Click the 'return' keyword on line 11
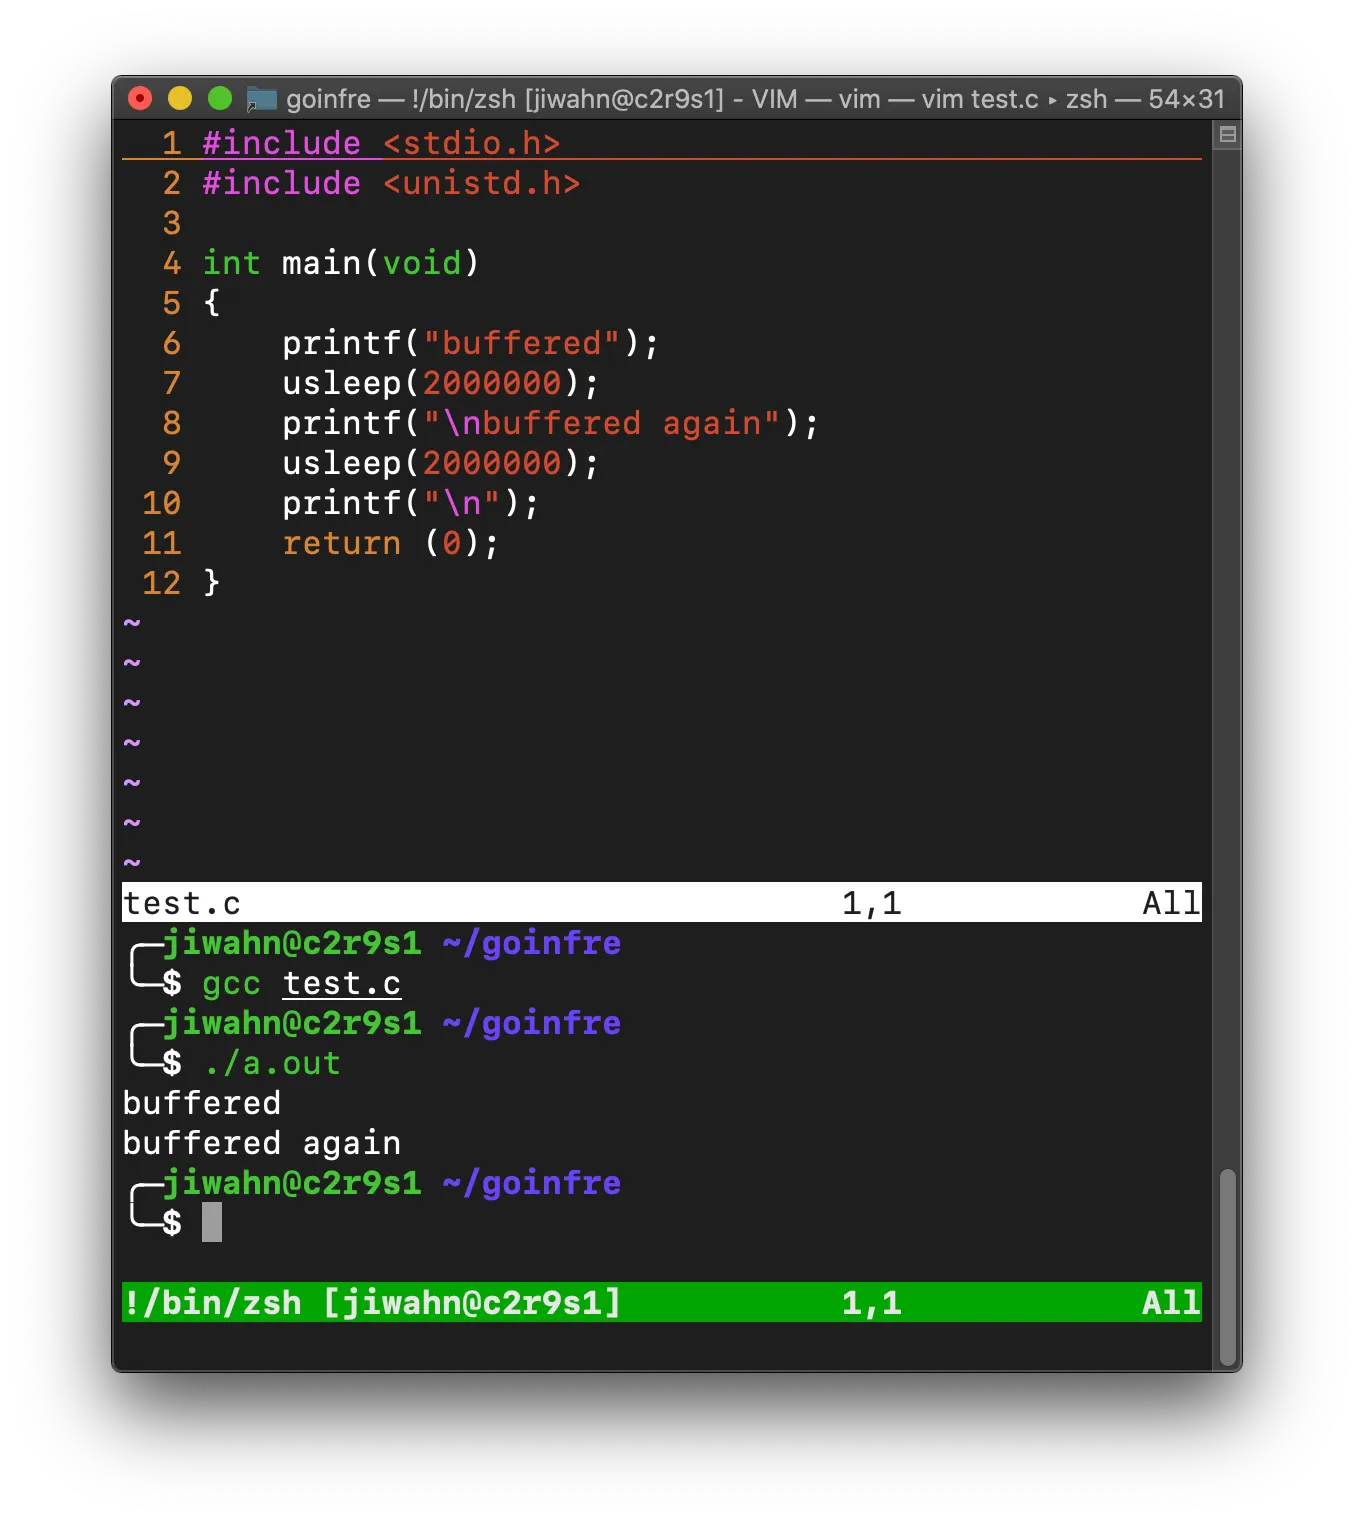 tap(341, 543)
